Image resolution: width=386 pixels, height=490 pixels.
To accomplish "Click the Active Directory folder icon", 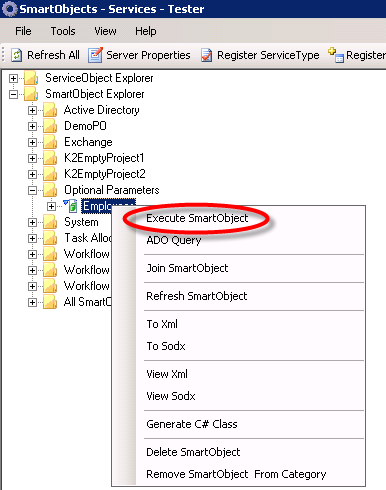I will coord(50,110).
